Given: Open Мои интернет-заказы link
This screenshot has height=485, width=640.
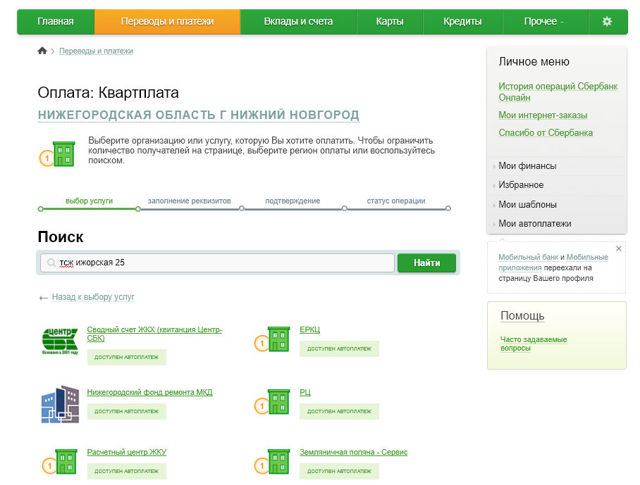Looking at the screenshot, I should pos(542,115).
